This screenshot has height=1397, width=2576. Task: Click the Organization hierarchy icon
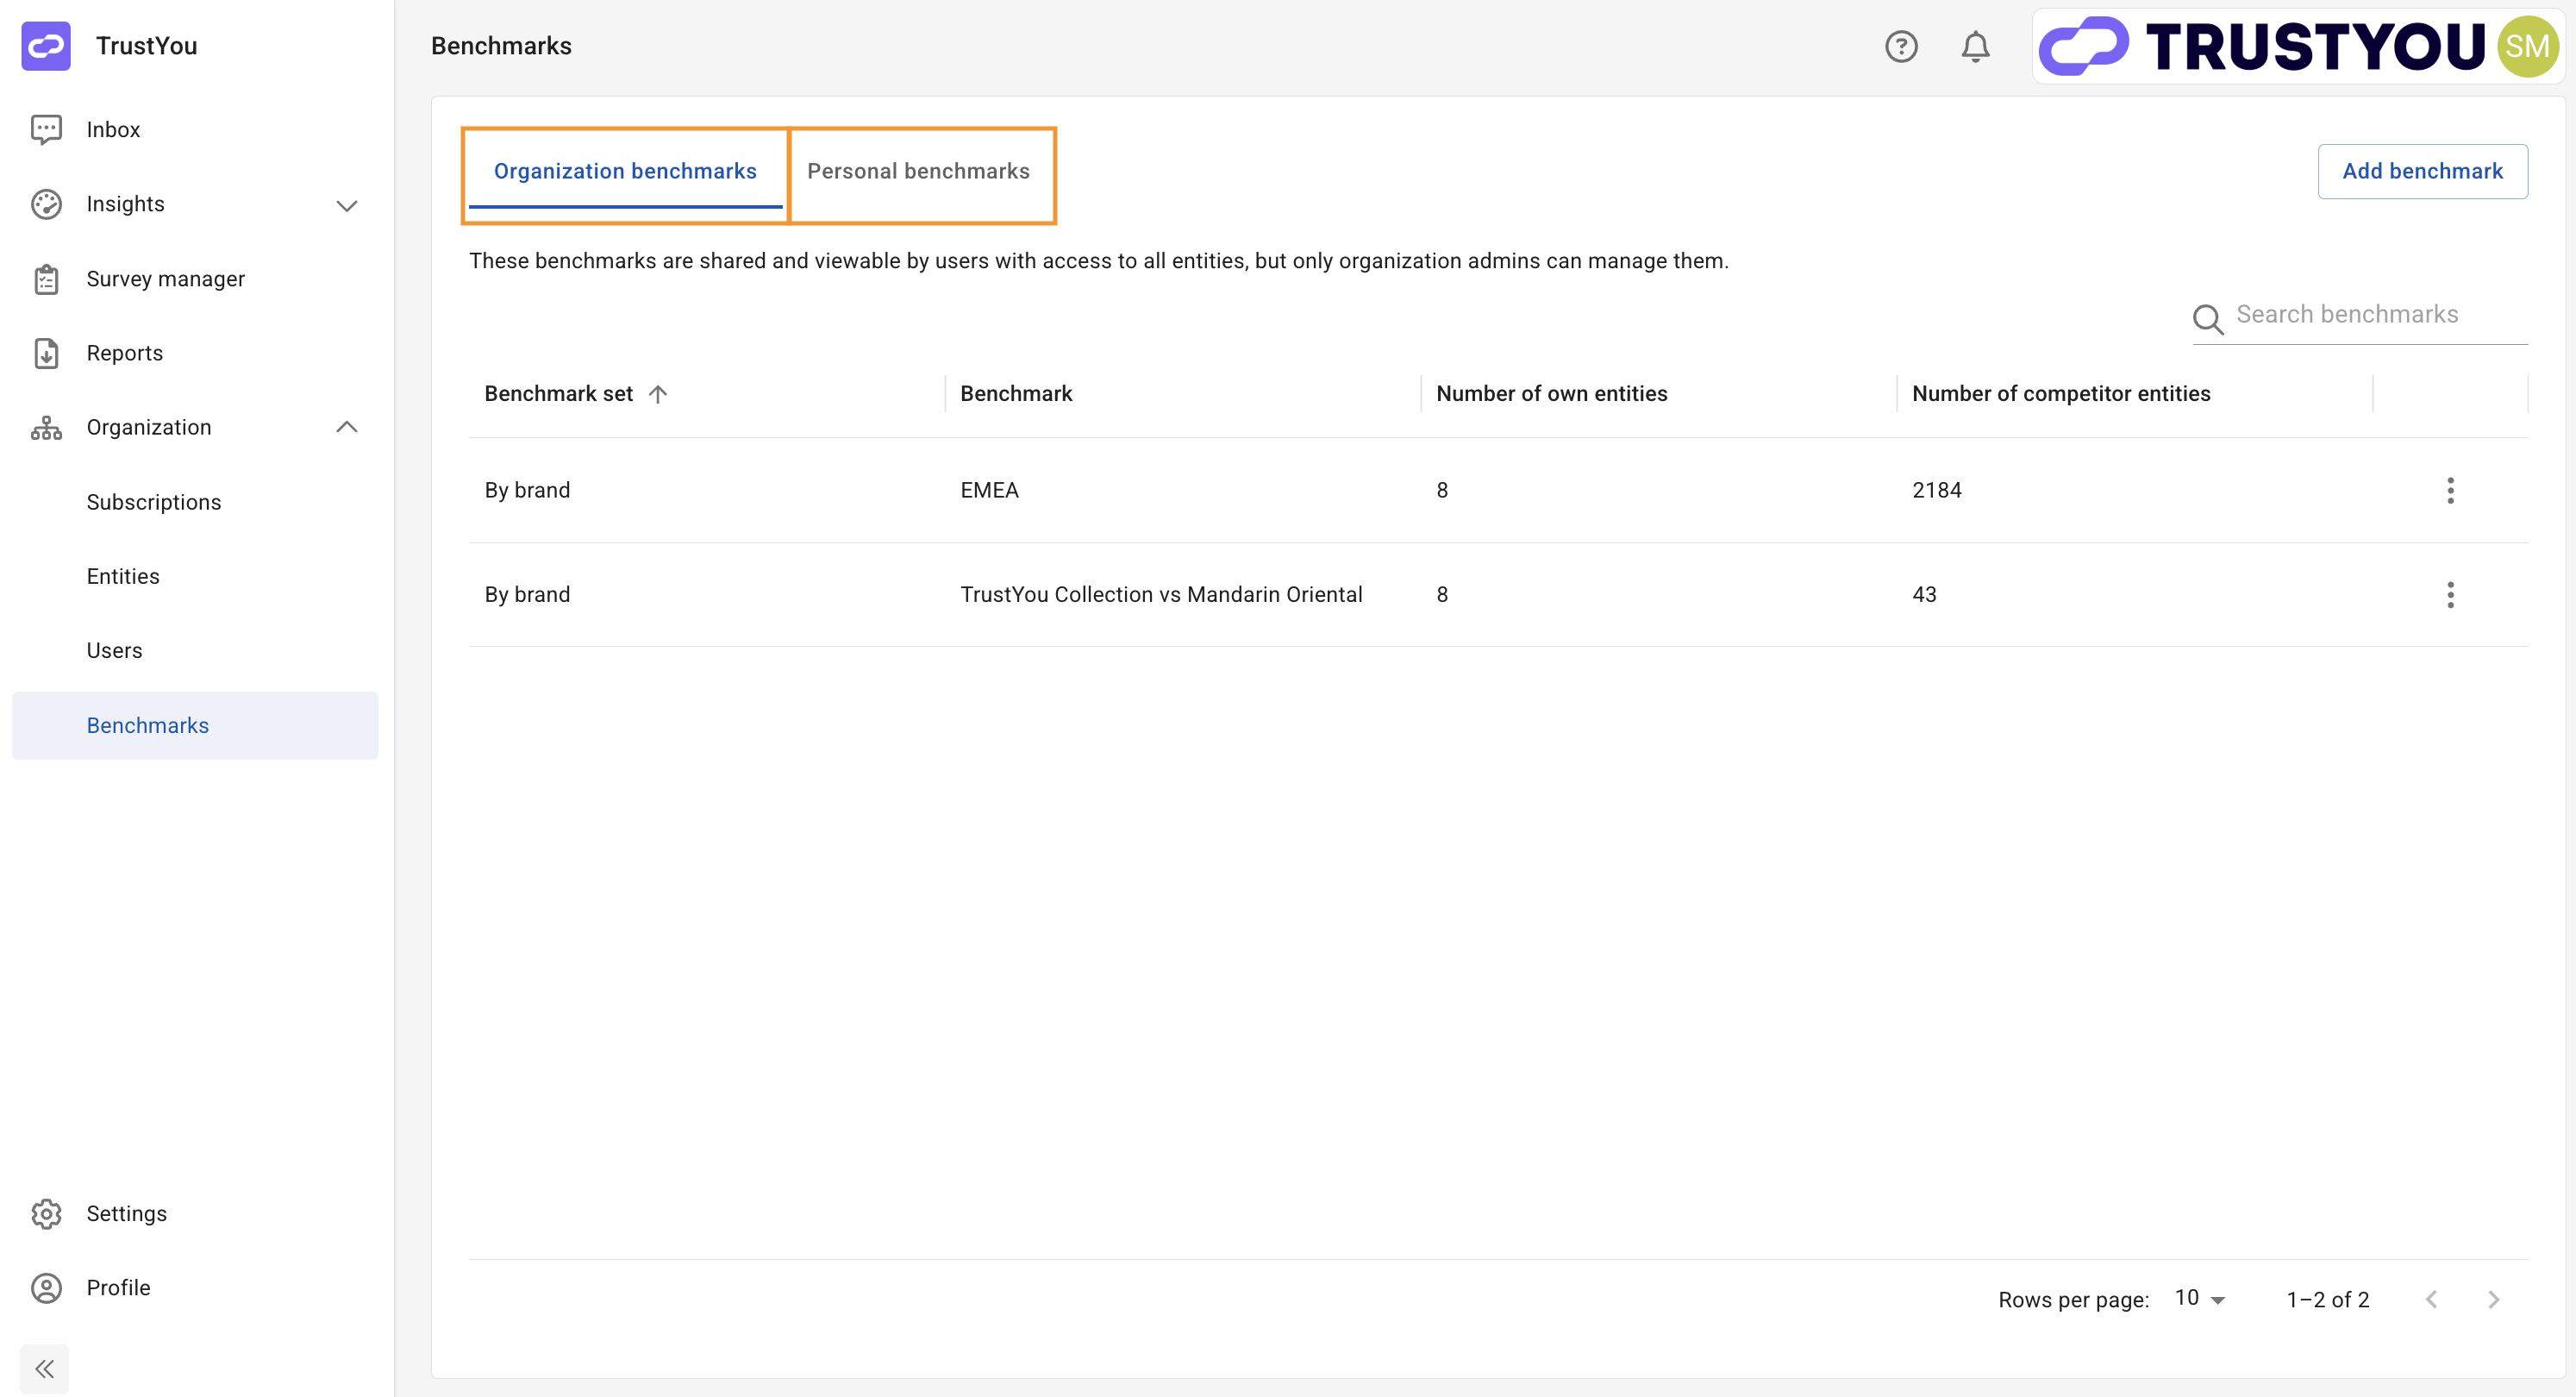click(x=46, y=428)
